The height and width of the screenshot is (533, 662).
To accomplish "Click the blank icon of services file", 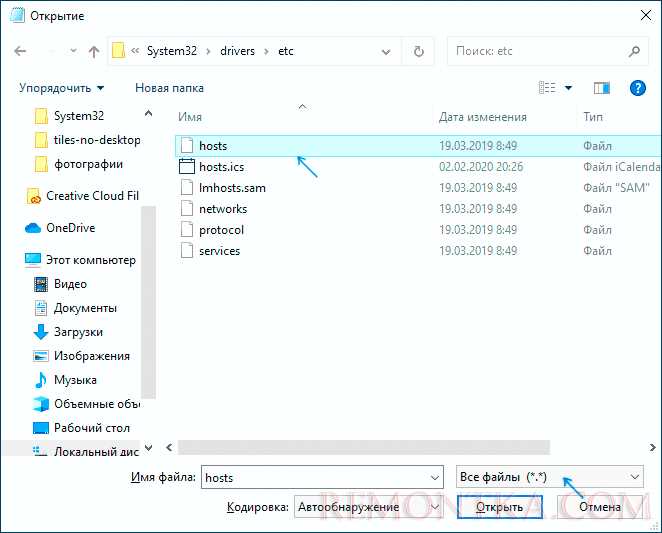I will coord(187,250).
